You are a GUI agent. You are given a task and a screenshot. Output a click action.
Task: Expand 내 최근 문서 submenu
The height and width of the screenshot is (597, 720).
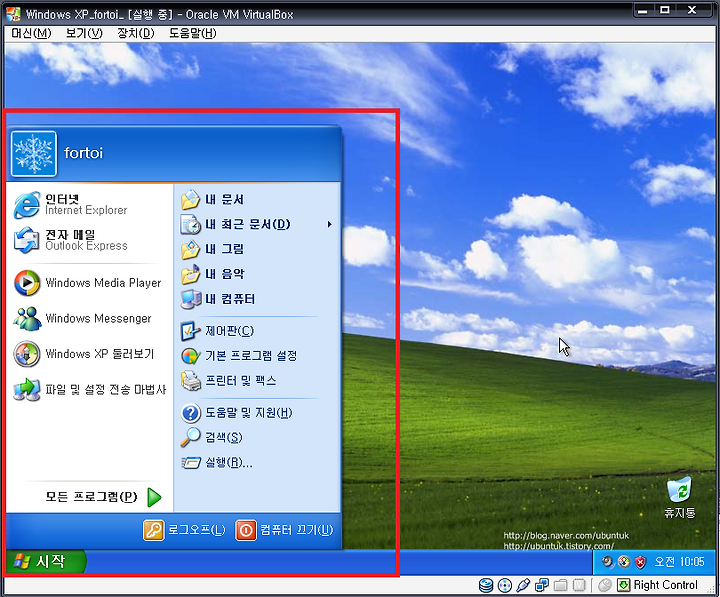pyautogui.click(x=257, y=224)
